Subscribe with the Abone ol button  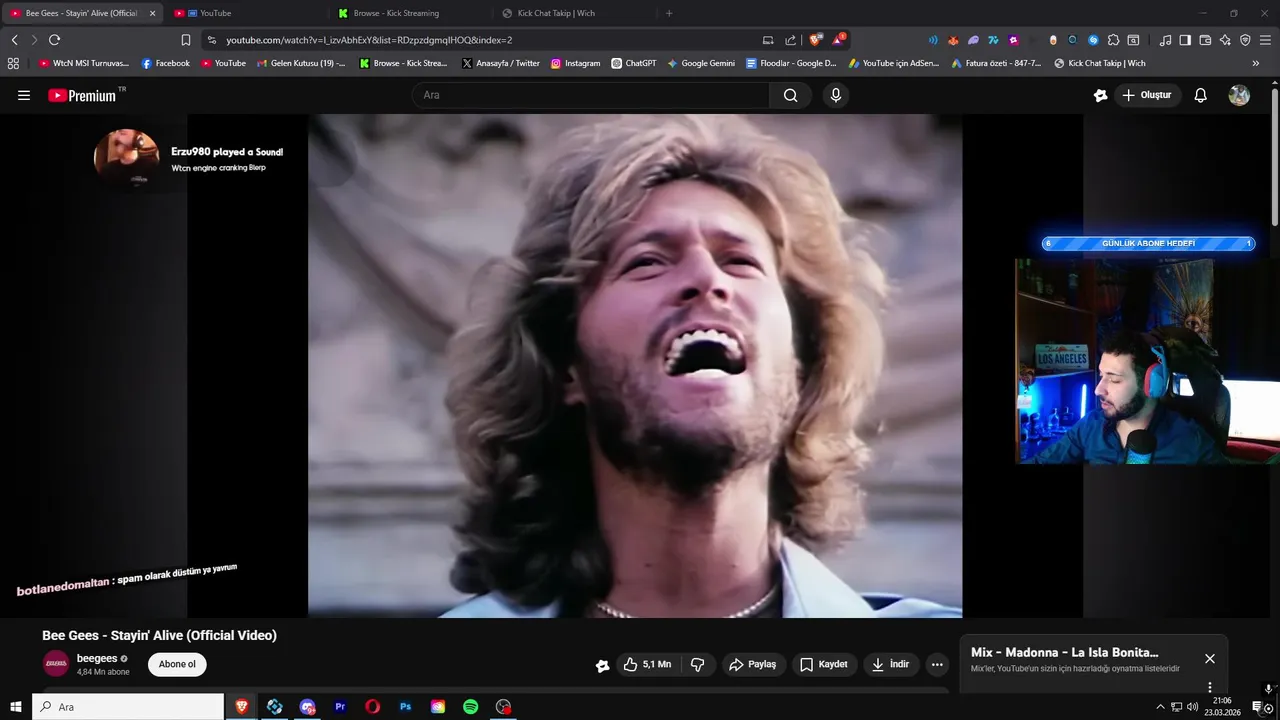coord(177,664)
